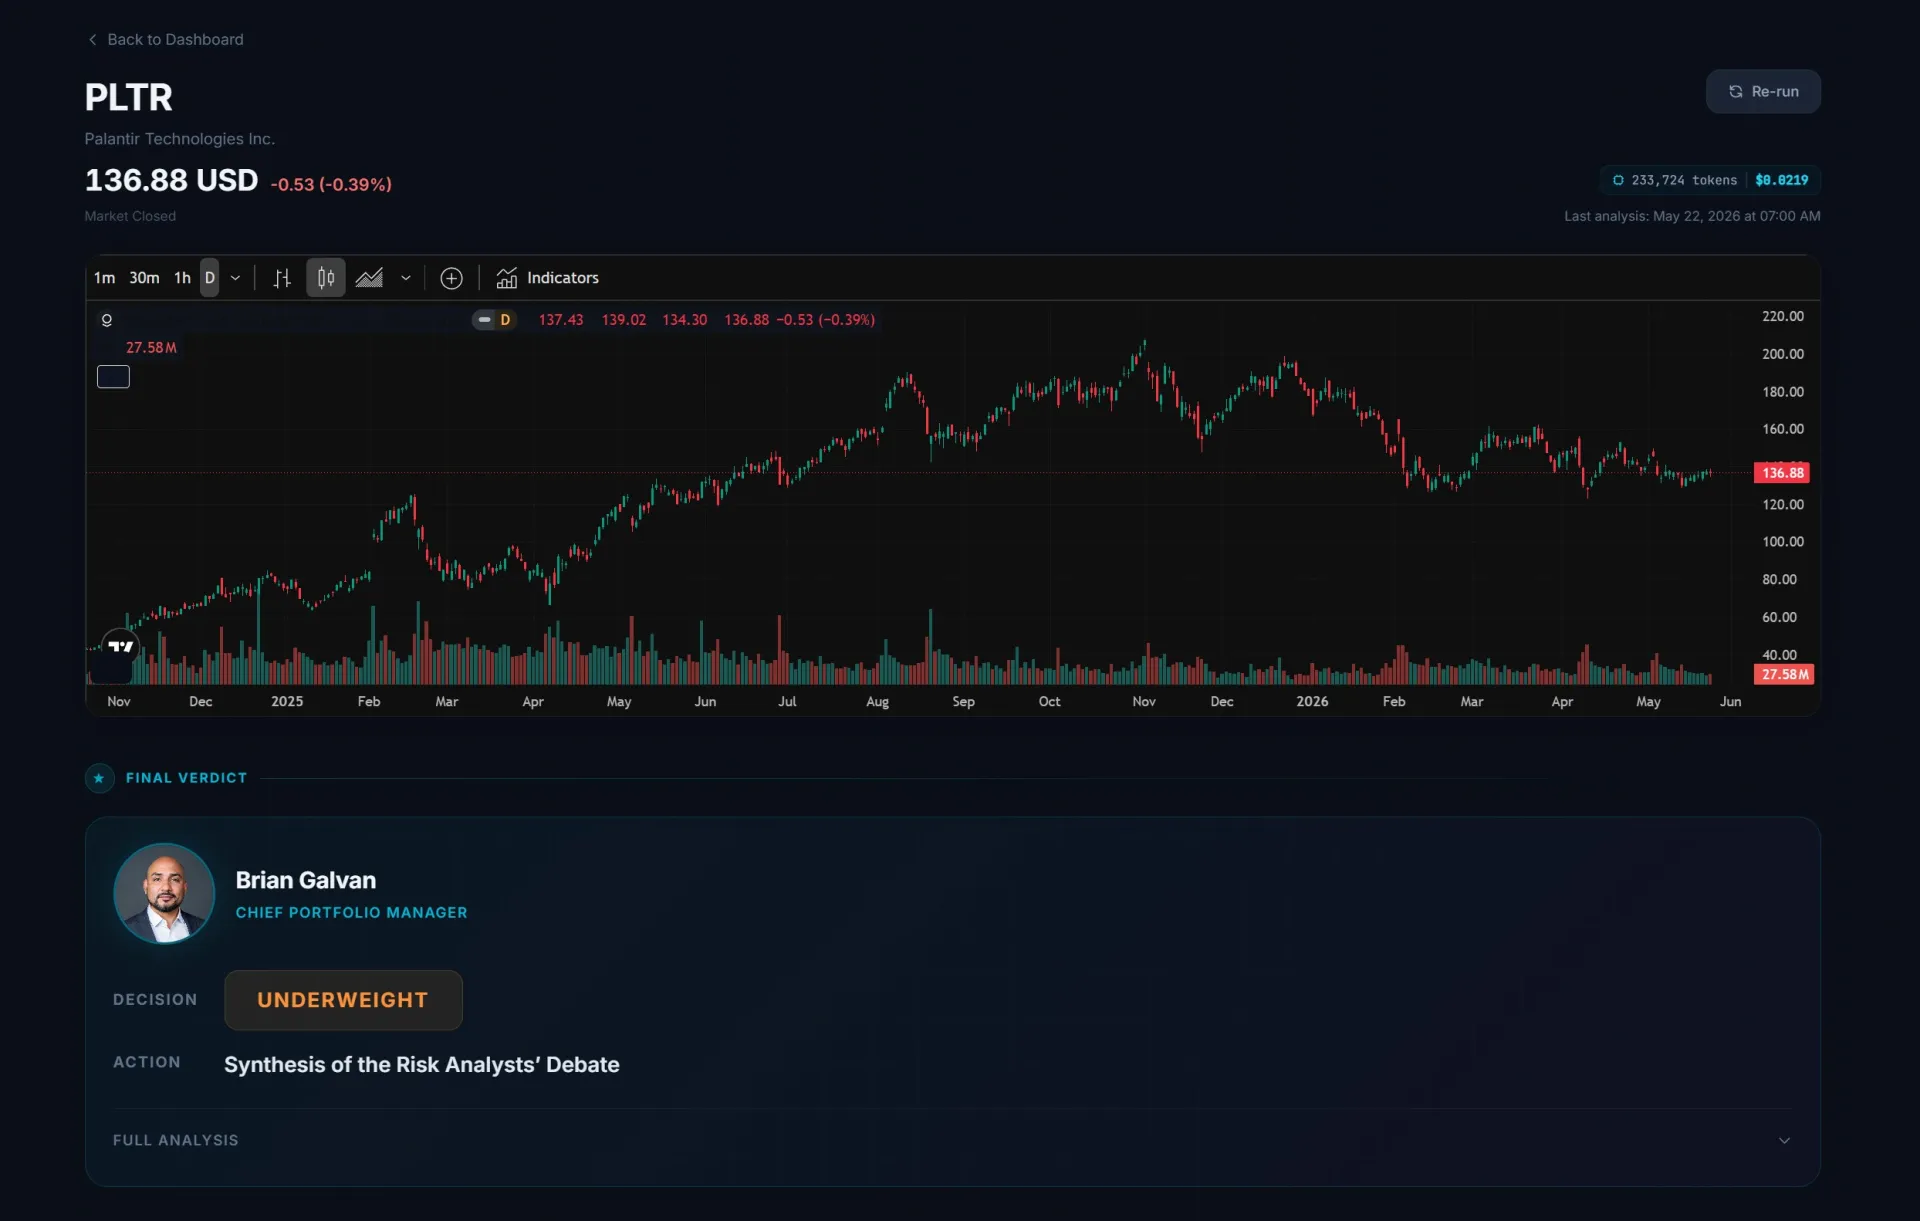Click the red 27.58M volume label on axis
The image size is (1920, 1221).
(1784, 674)
